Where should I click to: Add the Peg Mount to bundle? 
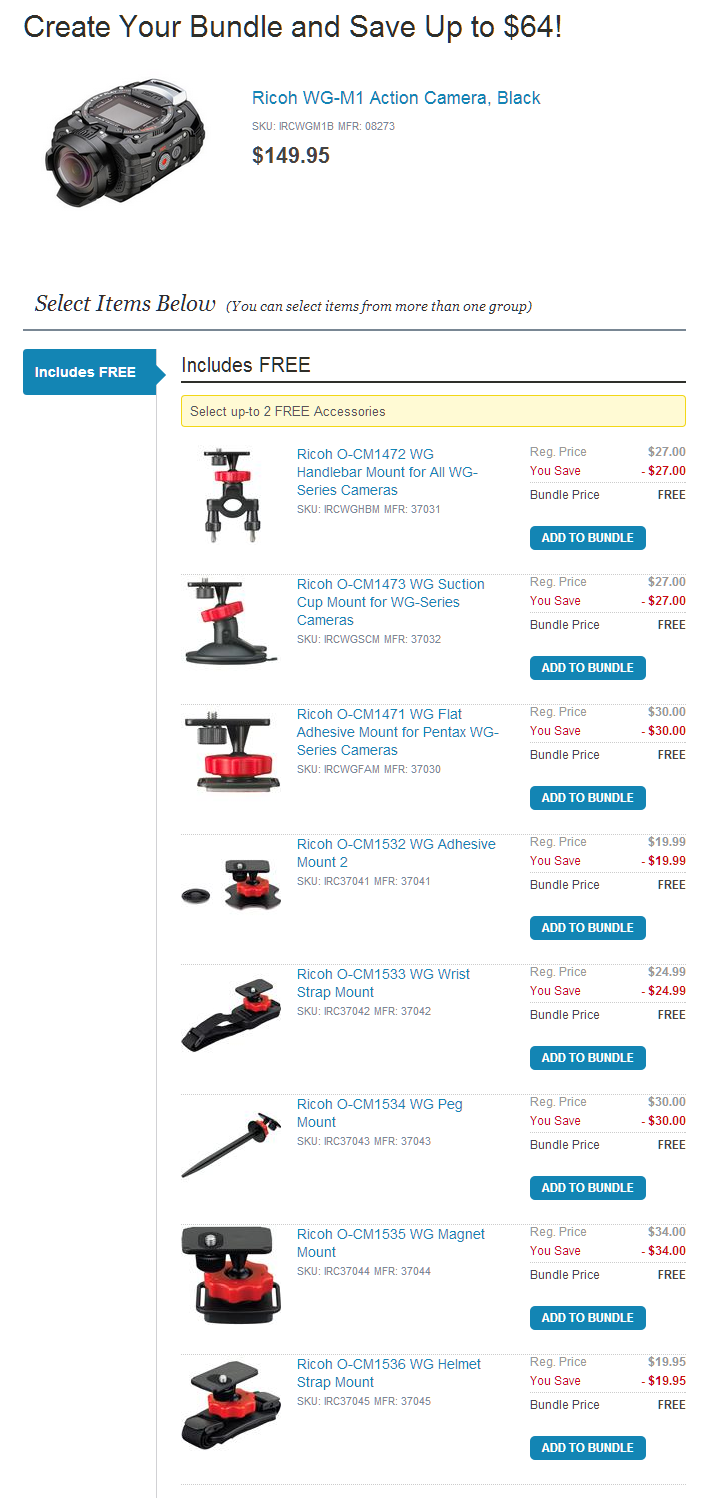(x=588, y=1188)
